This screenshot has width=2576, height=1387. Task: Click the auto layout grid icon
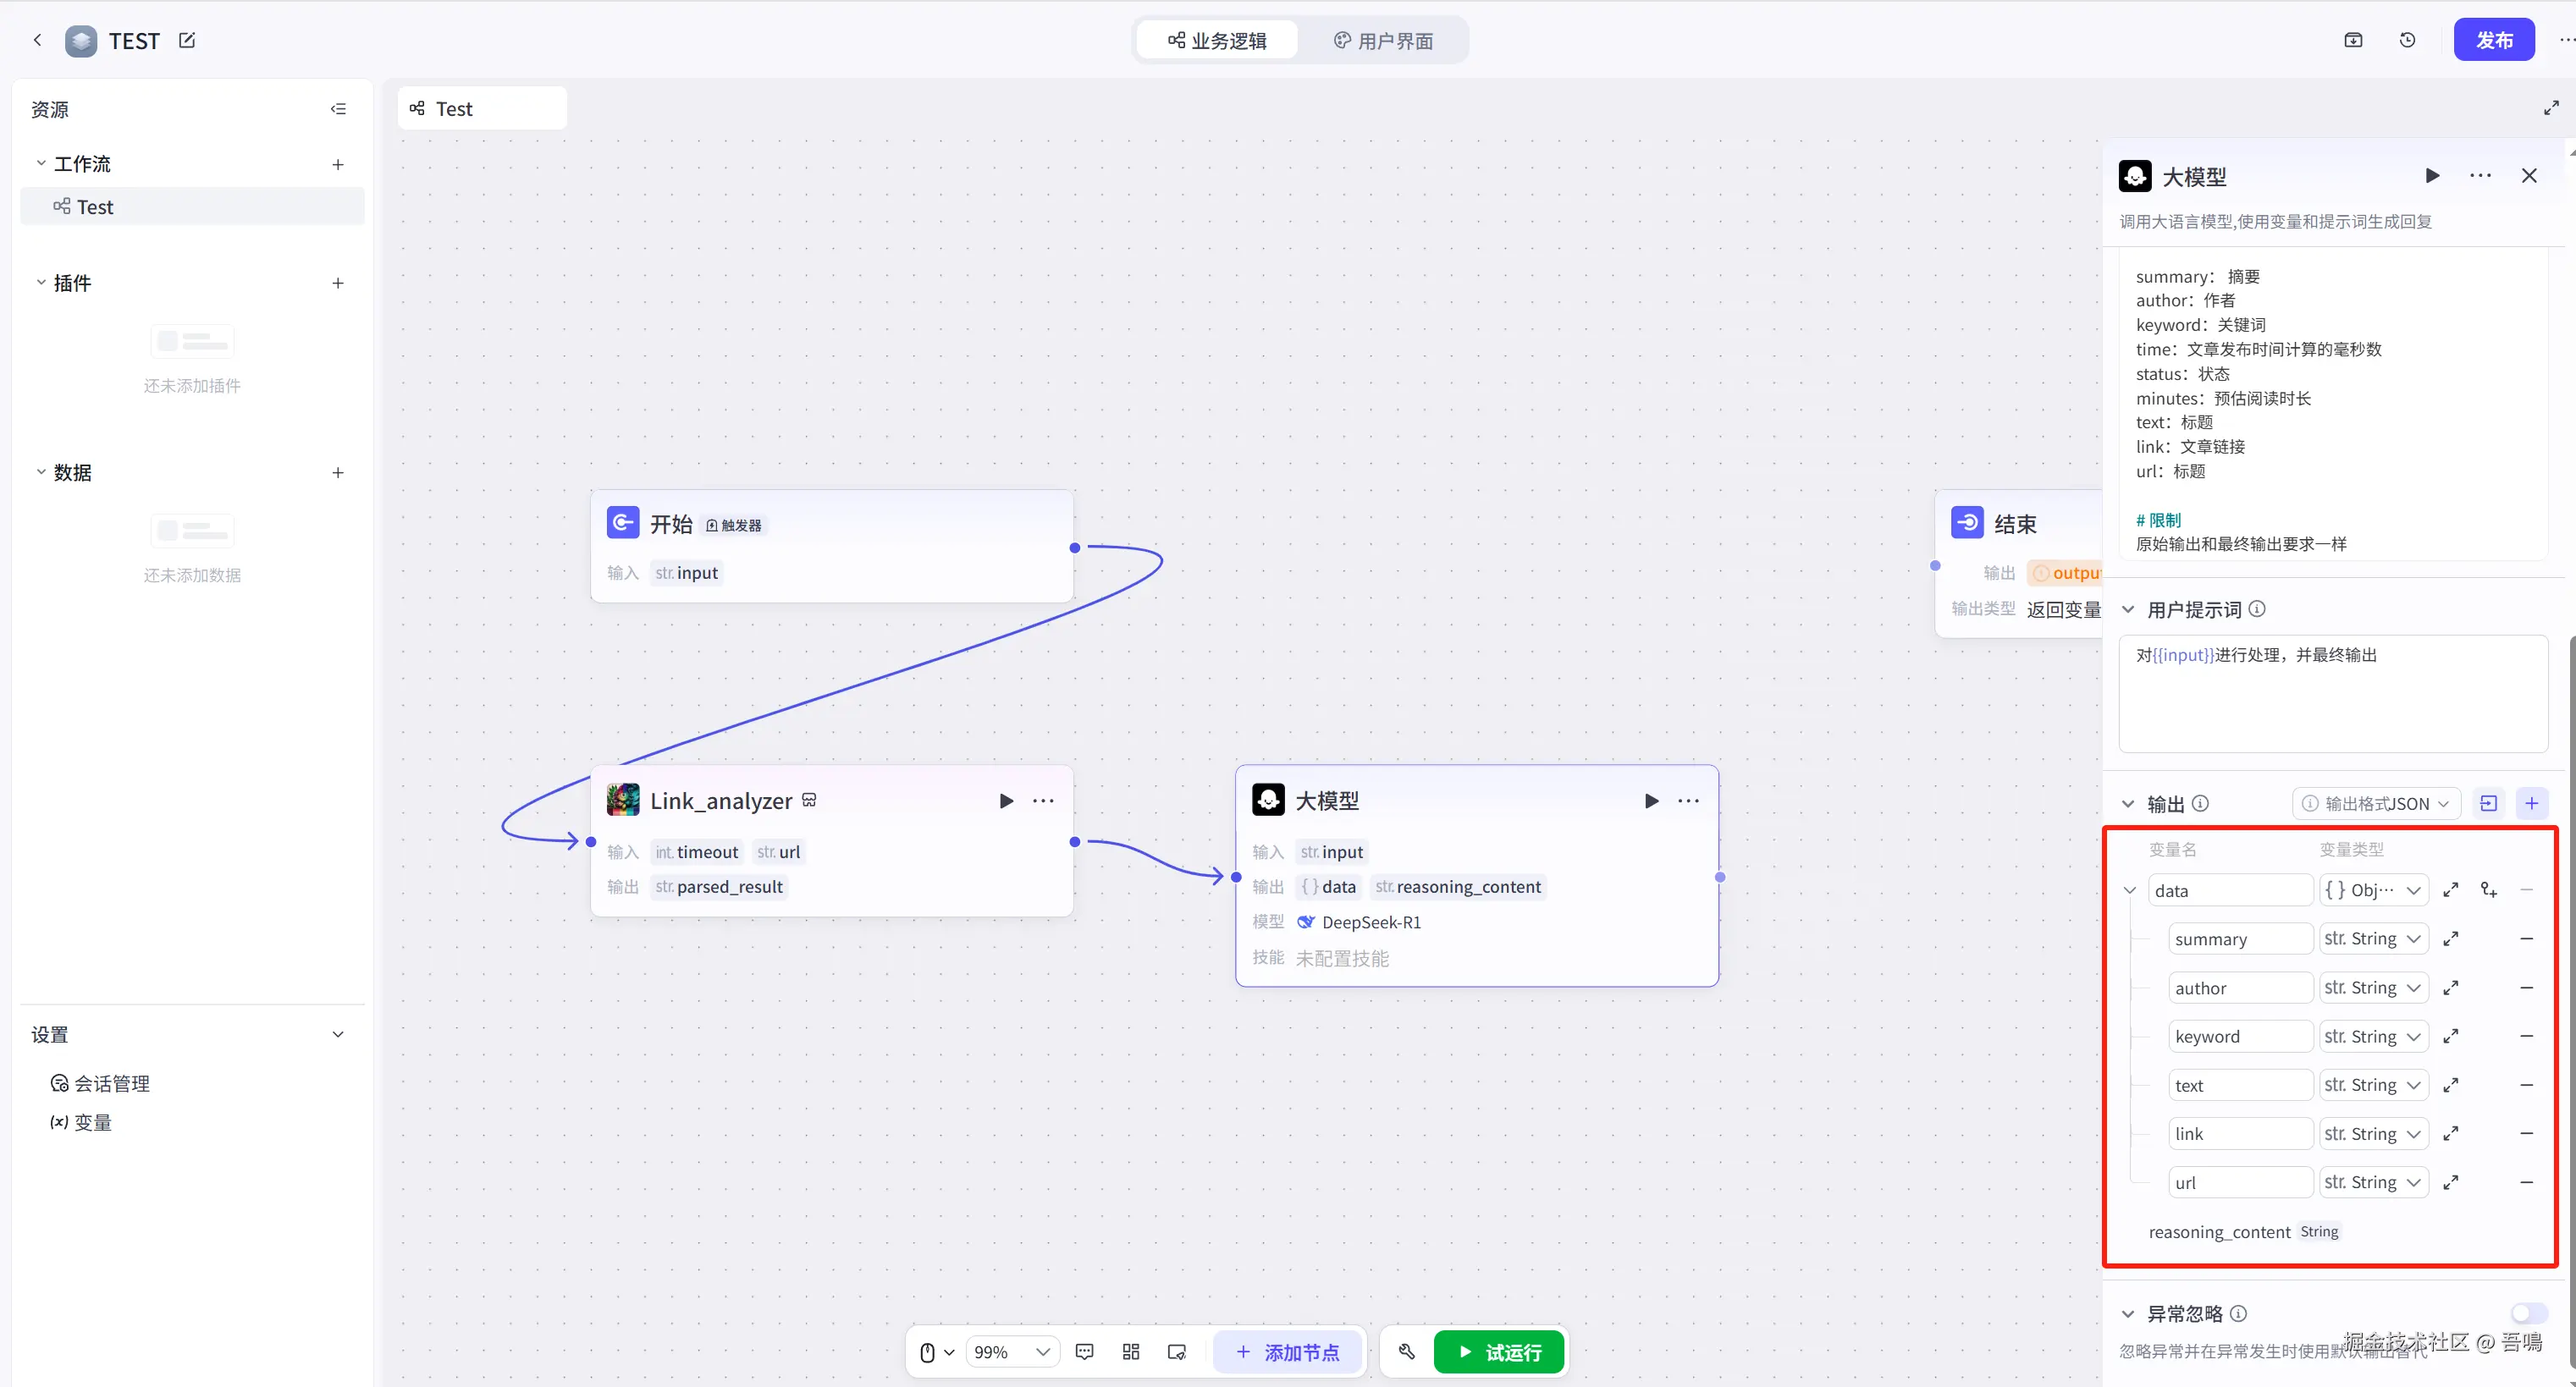(x=1130, y=1352)
